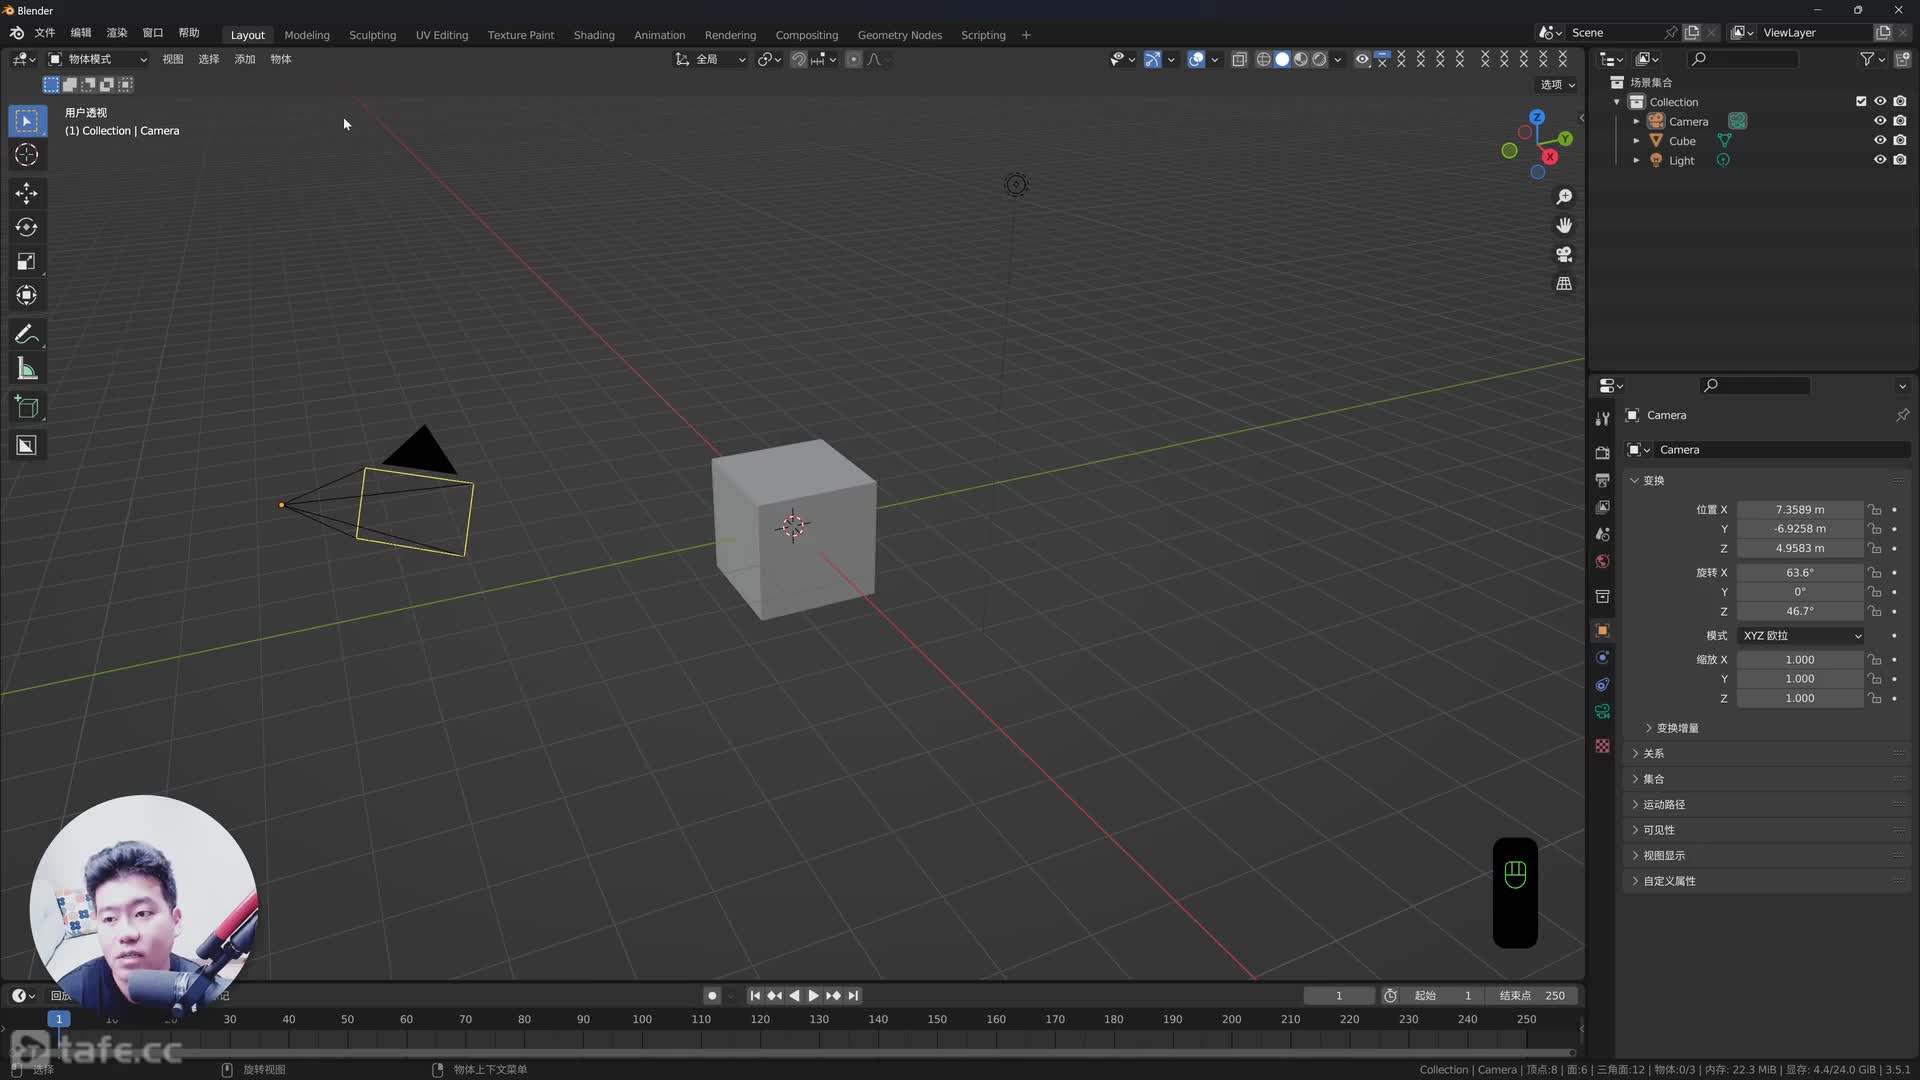Switch to the Shading workspace tab

pos(593,35)
